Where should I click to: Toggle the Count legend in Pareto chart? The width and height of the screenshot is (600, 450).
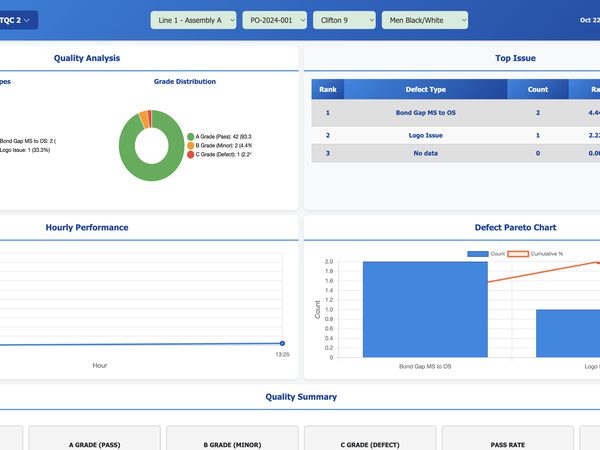coord(486,254)
